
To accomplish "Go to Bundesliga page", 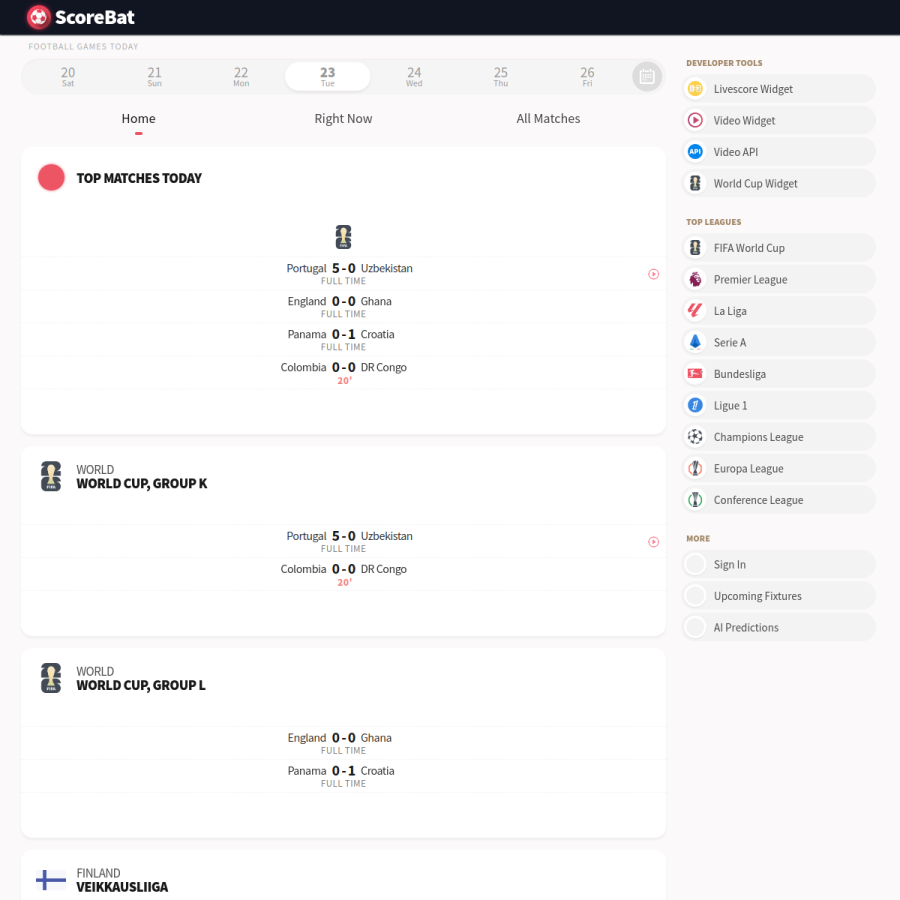I will click(x=779, y=374).
